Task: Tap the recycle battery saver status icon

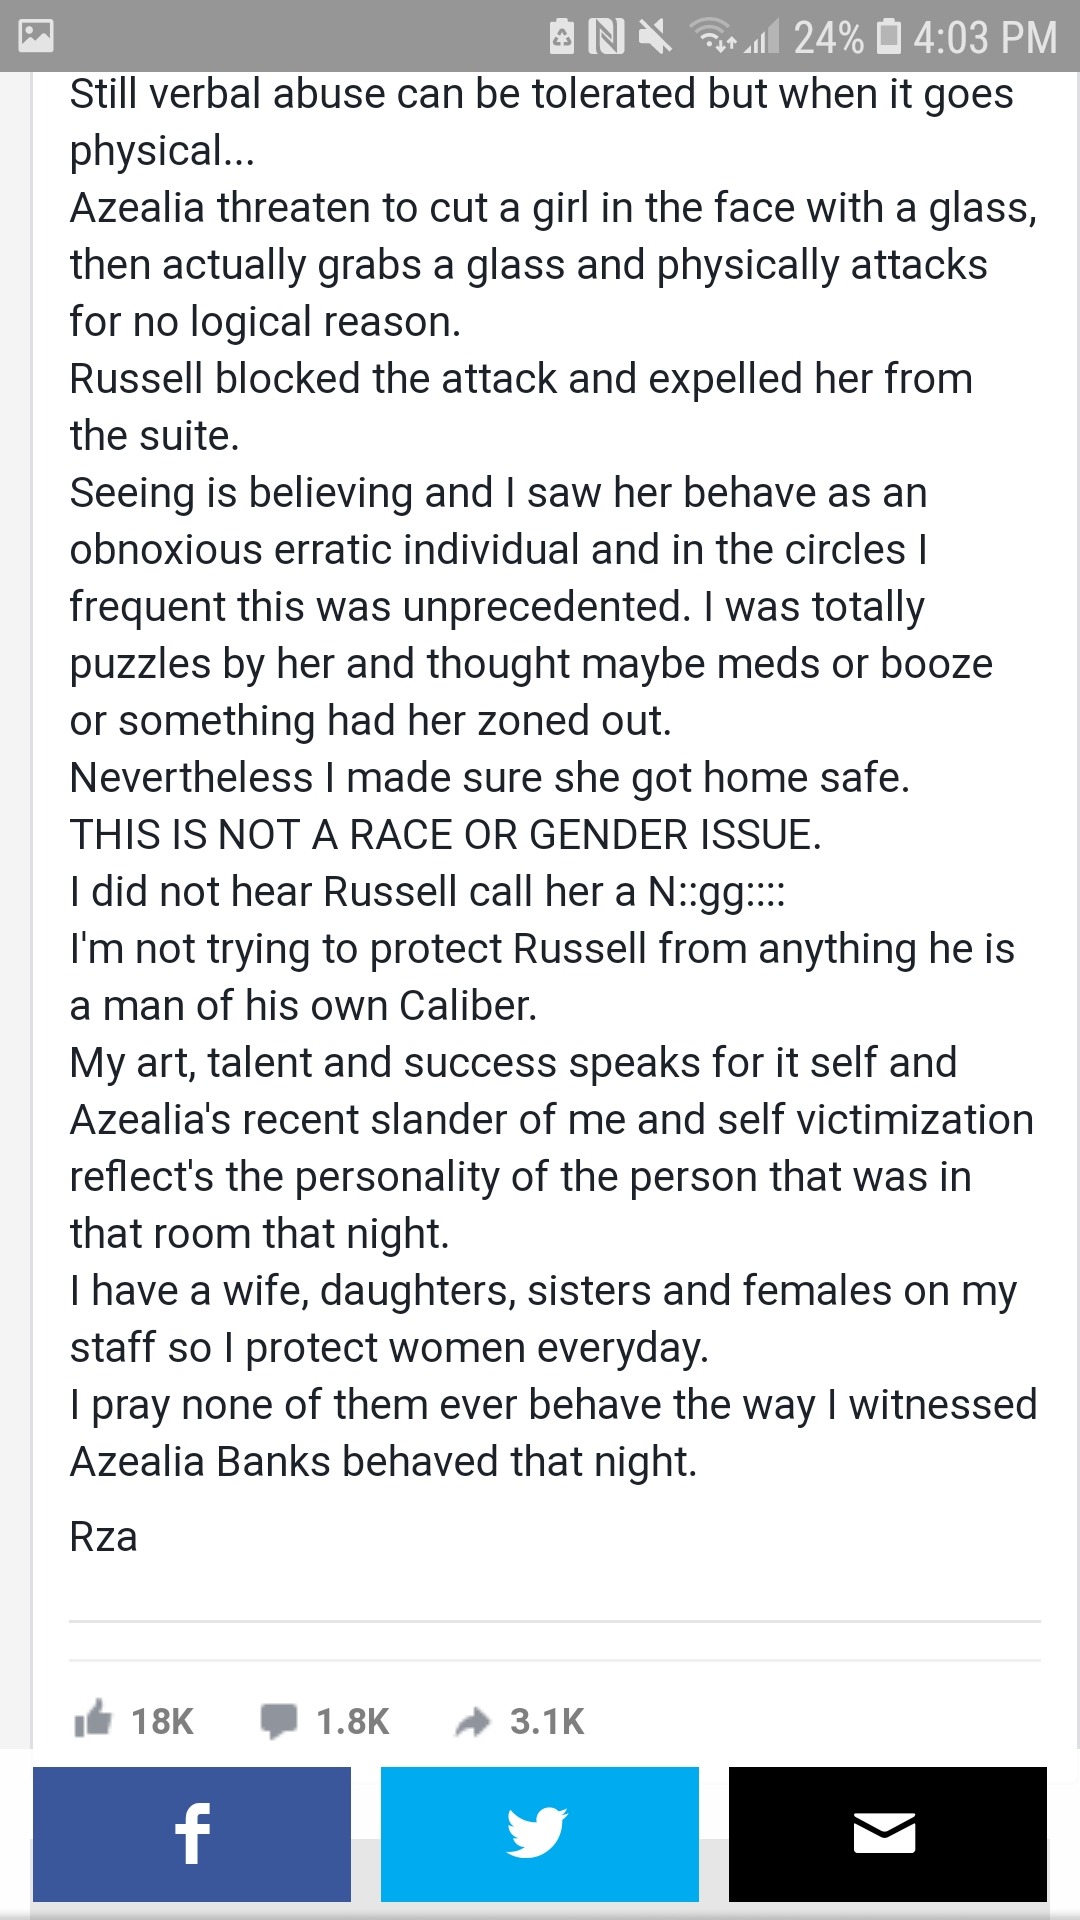Action: click(562, 37)
